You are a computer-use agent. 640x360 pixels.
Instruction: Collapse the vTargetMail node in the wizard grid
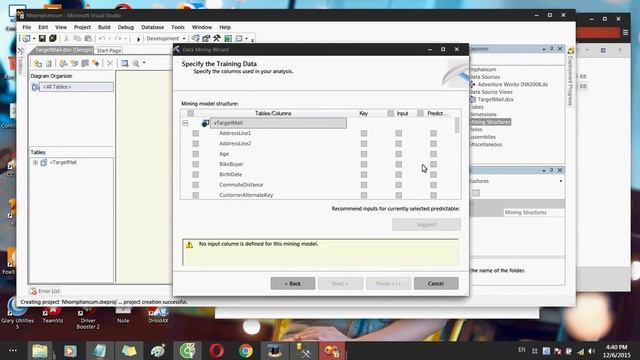point(185,123)
